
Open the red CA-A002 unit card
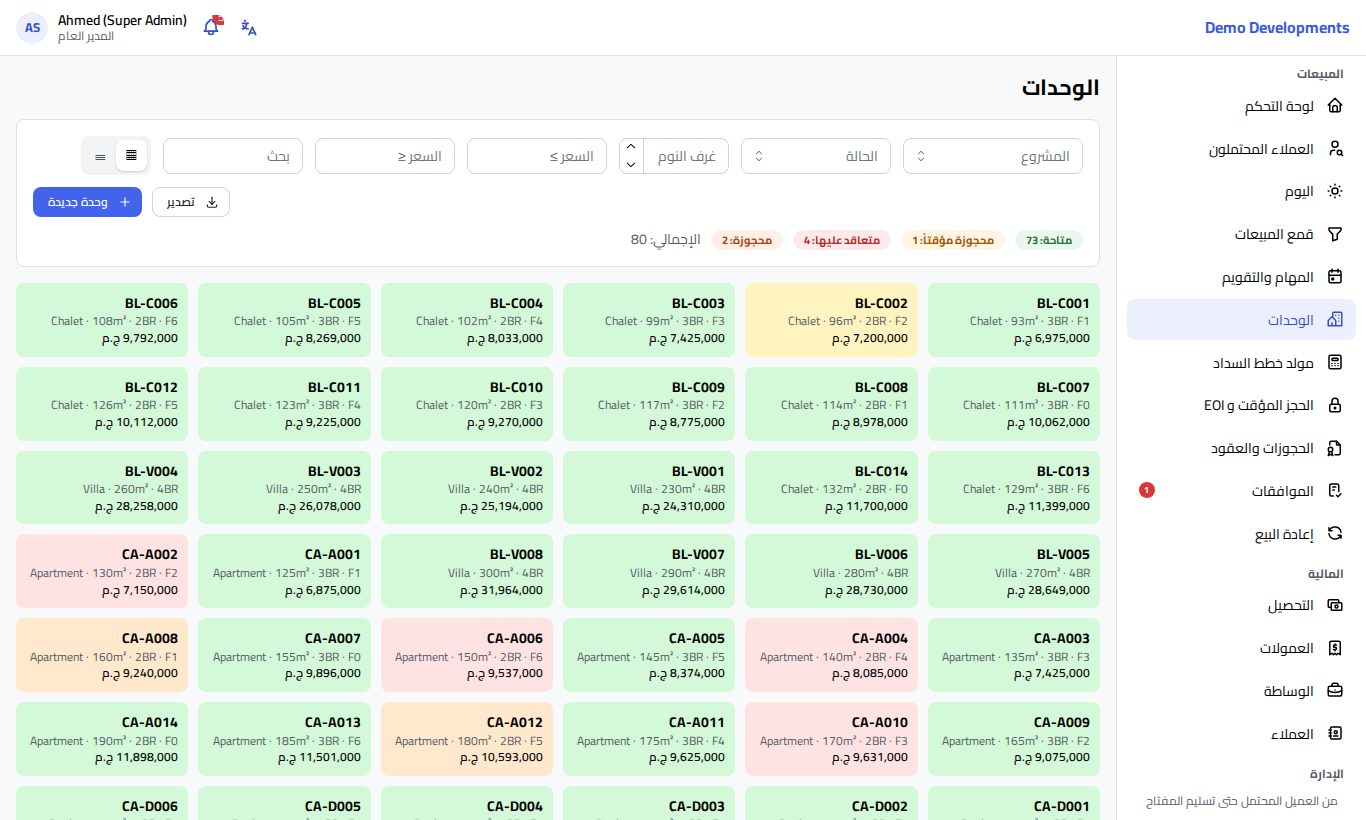pos(102,571)
